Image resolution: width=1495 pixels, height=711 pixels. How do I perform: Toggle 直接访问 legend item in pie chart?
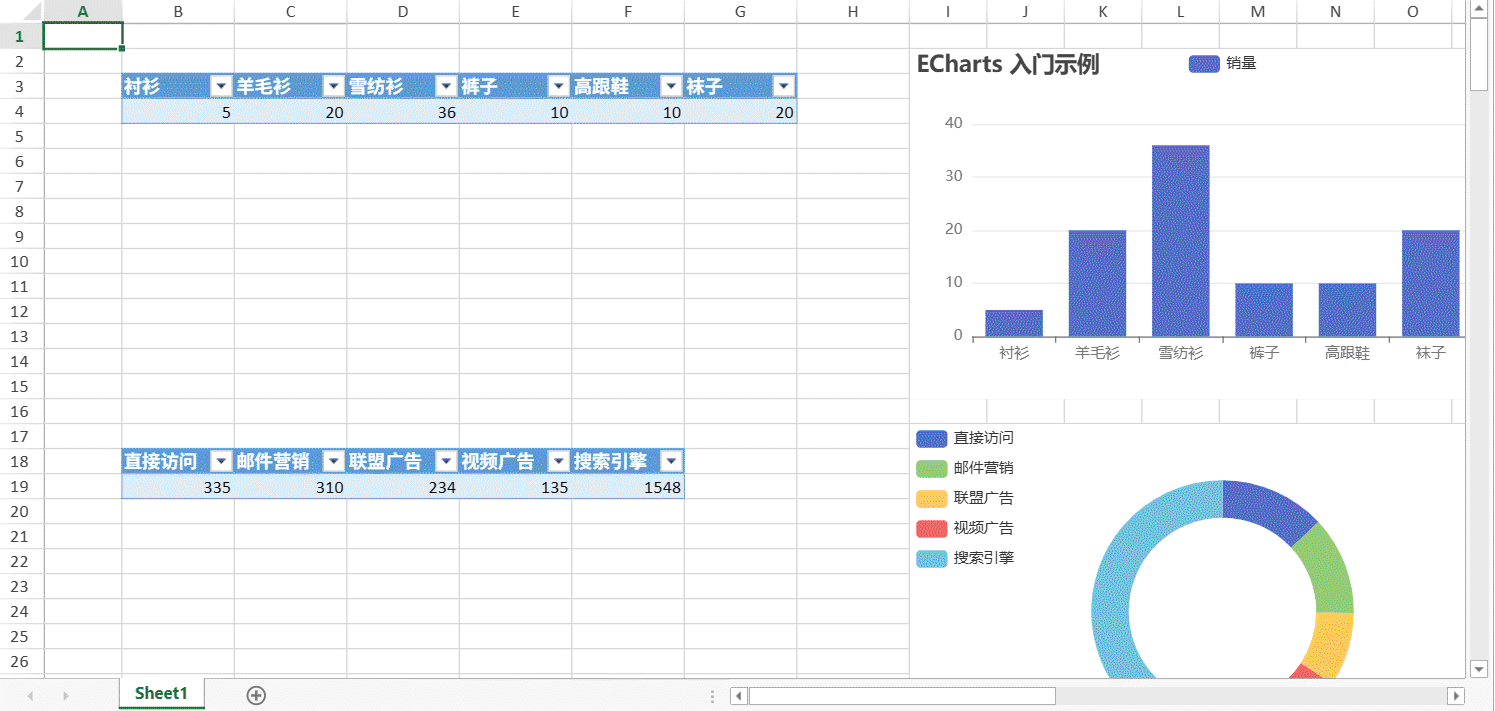(965, 438)
